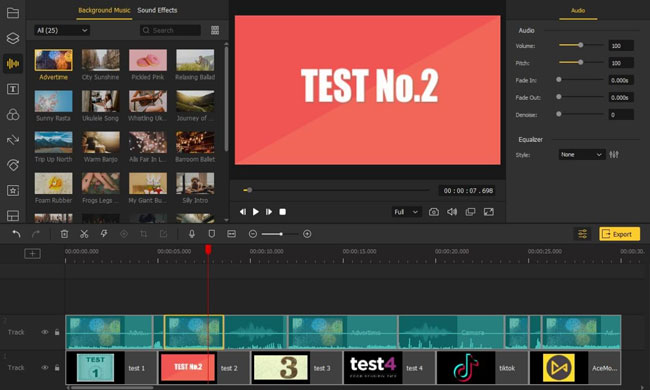Start voice recording with microphone icon

click(192, 234)
